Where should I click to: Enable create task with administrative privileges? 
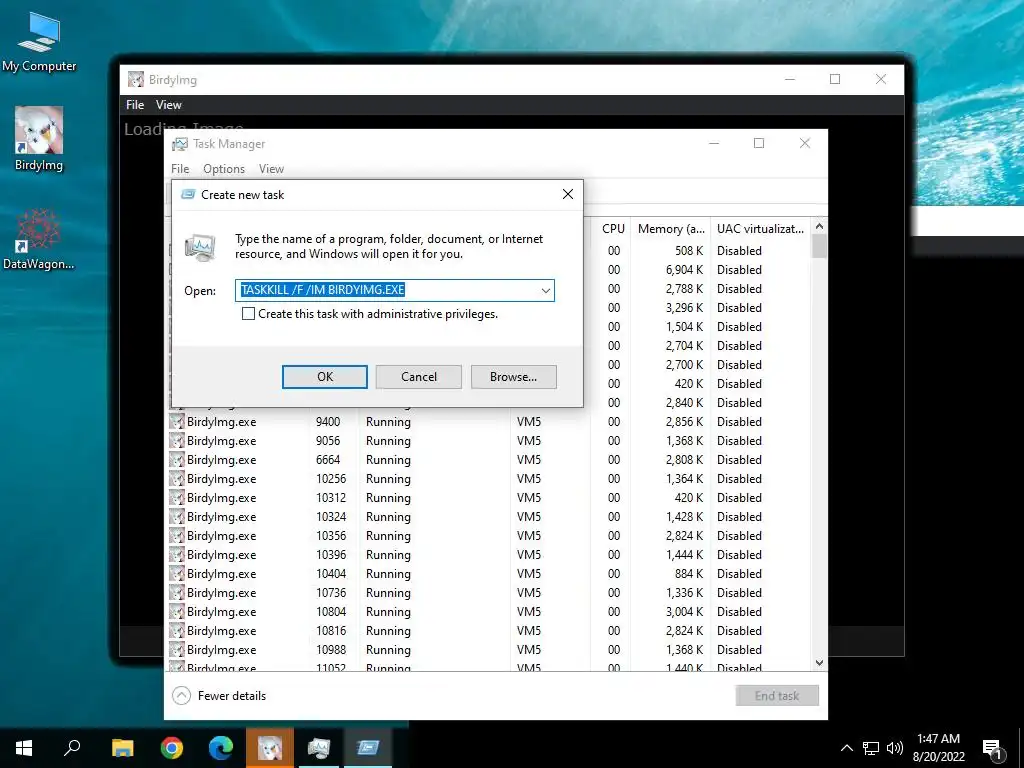[248, 314]
